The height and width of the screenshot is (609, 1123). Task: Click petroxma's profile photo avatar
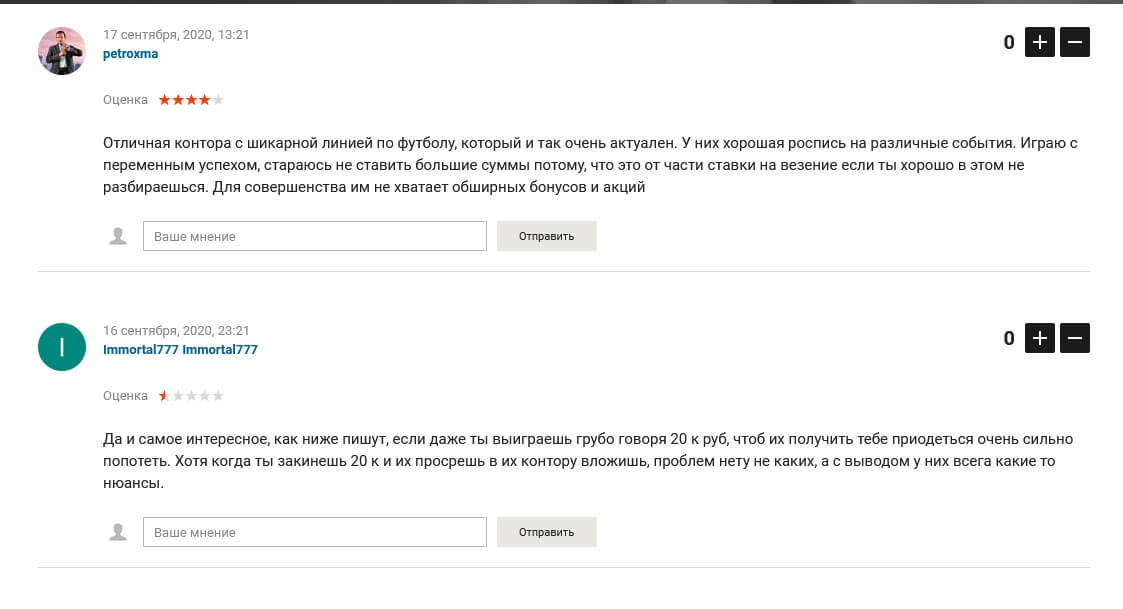tap(62, 51)
